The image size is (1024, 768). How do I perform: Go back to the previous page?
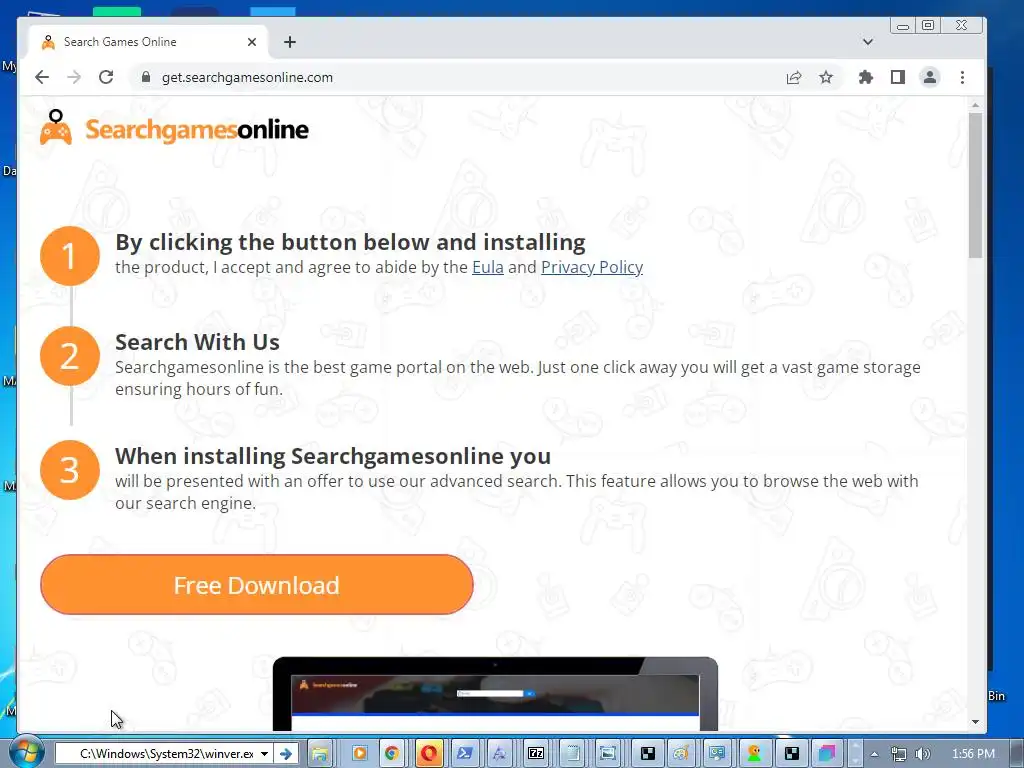point(42,77)
